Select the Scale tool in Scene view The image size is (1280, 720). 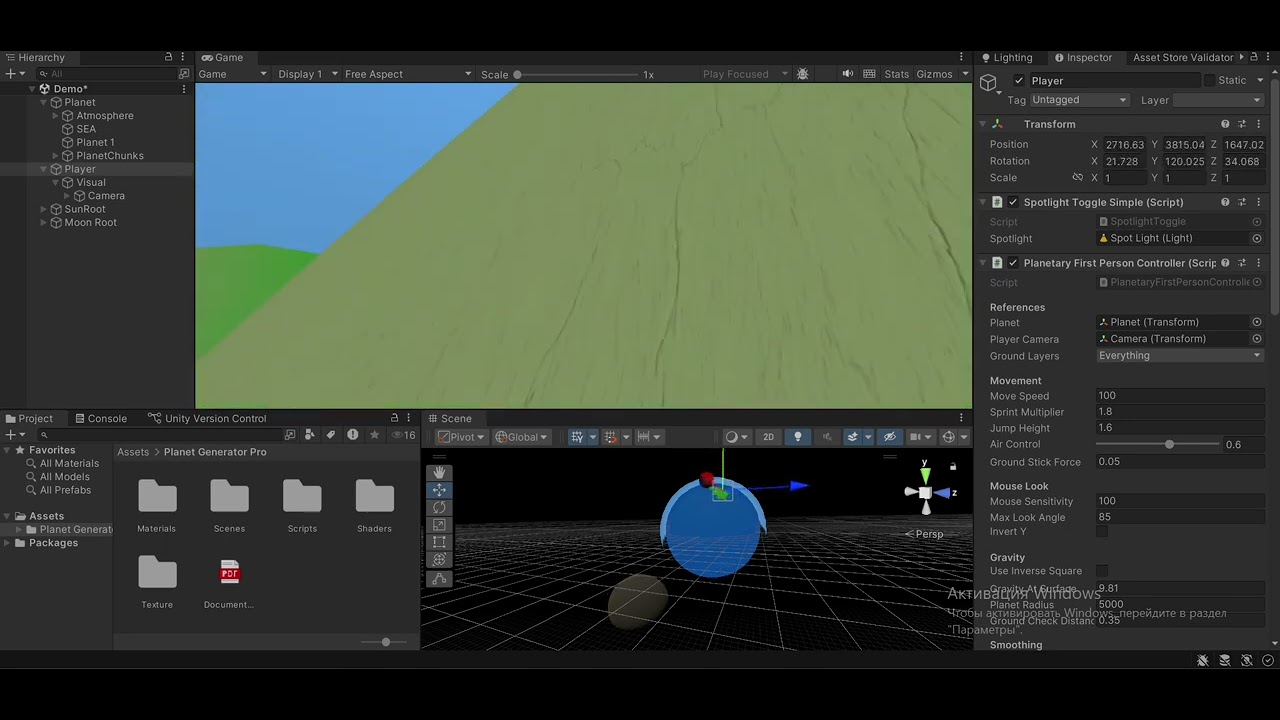(x=439, y=525)
